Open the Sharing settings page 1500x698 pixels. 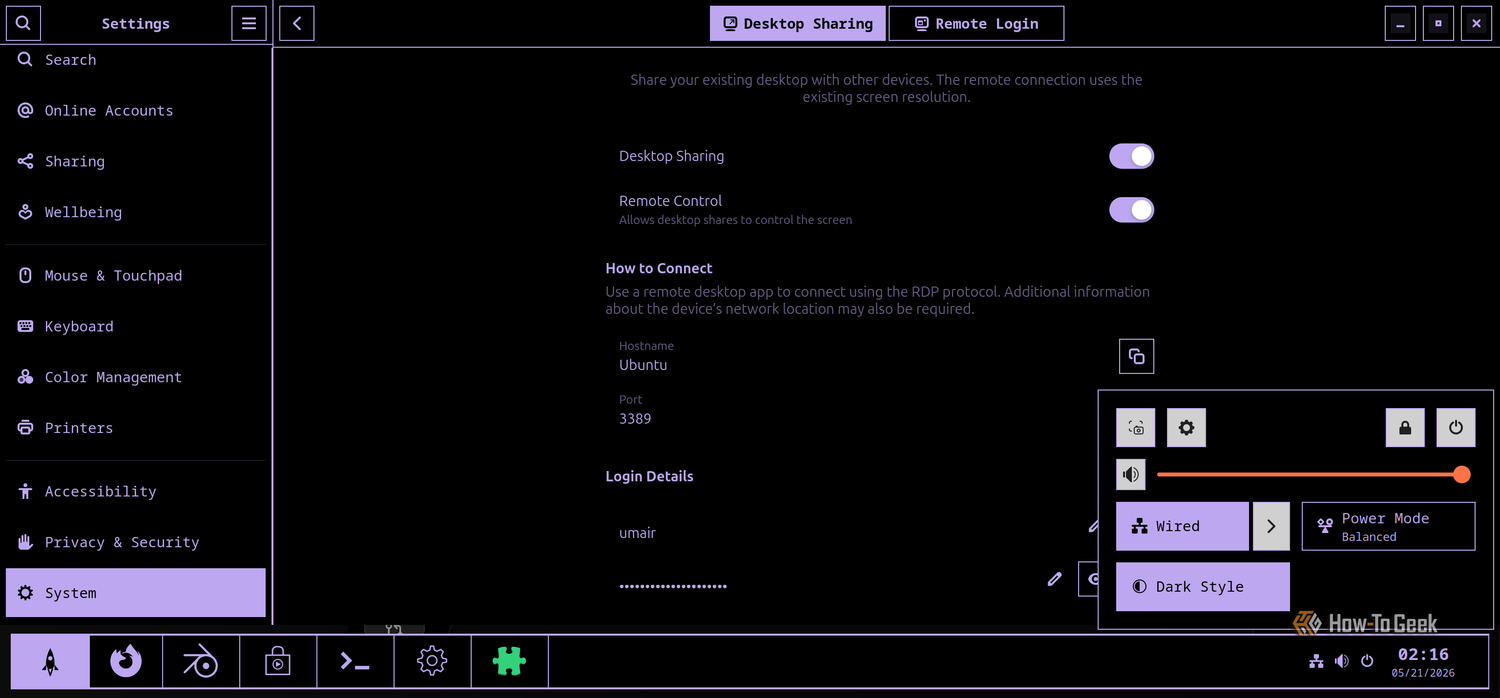click(x=136, y=161)
